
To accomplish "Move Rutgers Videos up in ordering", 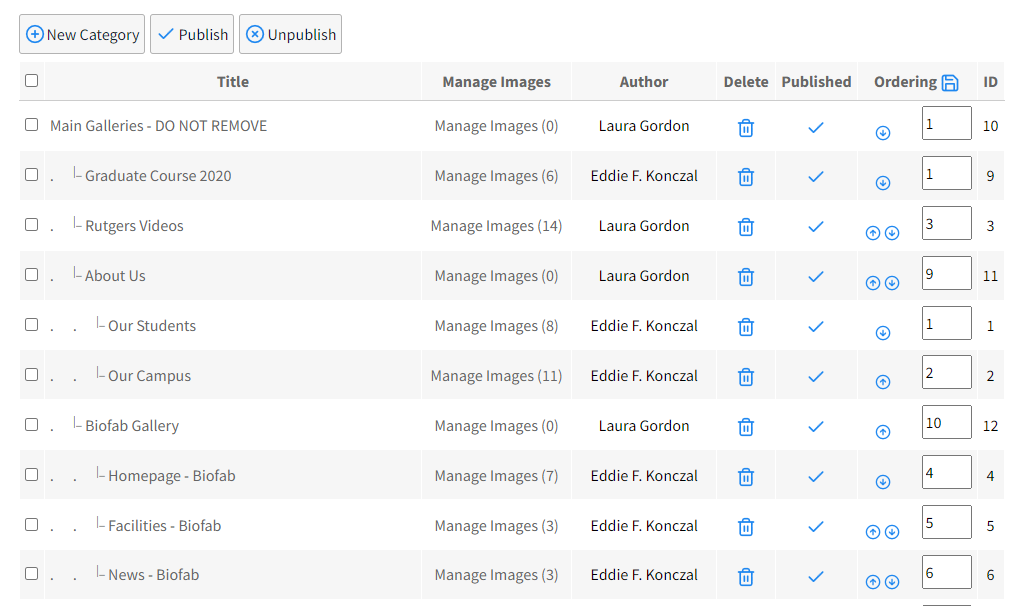I will coord(873,233).
